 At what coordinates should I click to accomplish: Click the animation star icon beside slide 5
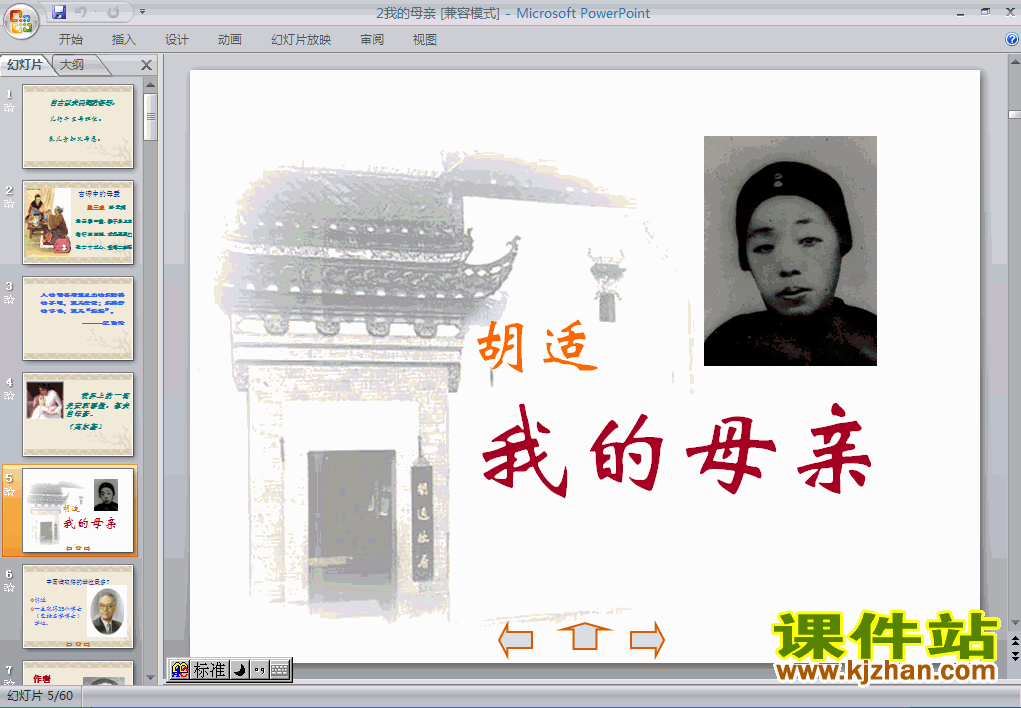coord(9,492)
